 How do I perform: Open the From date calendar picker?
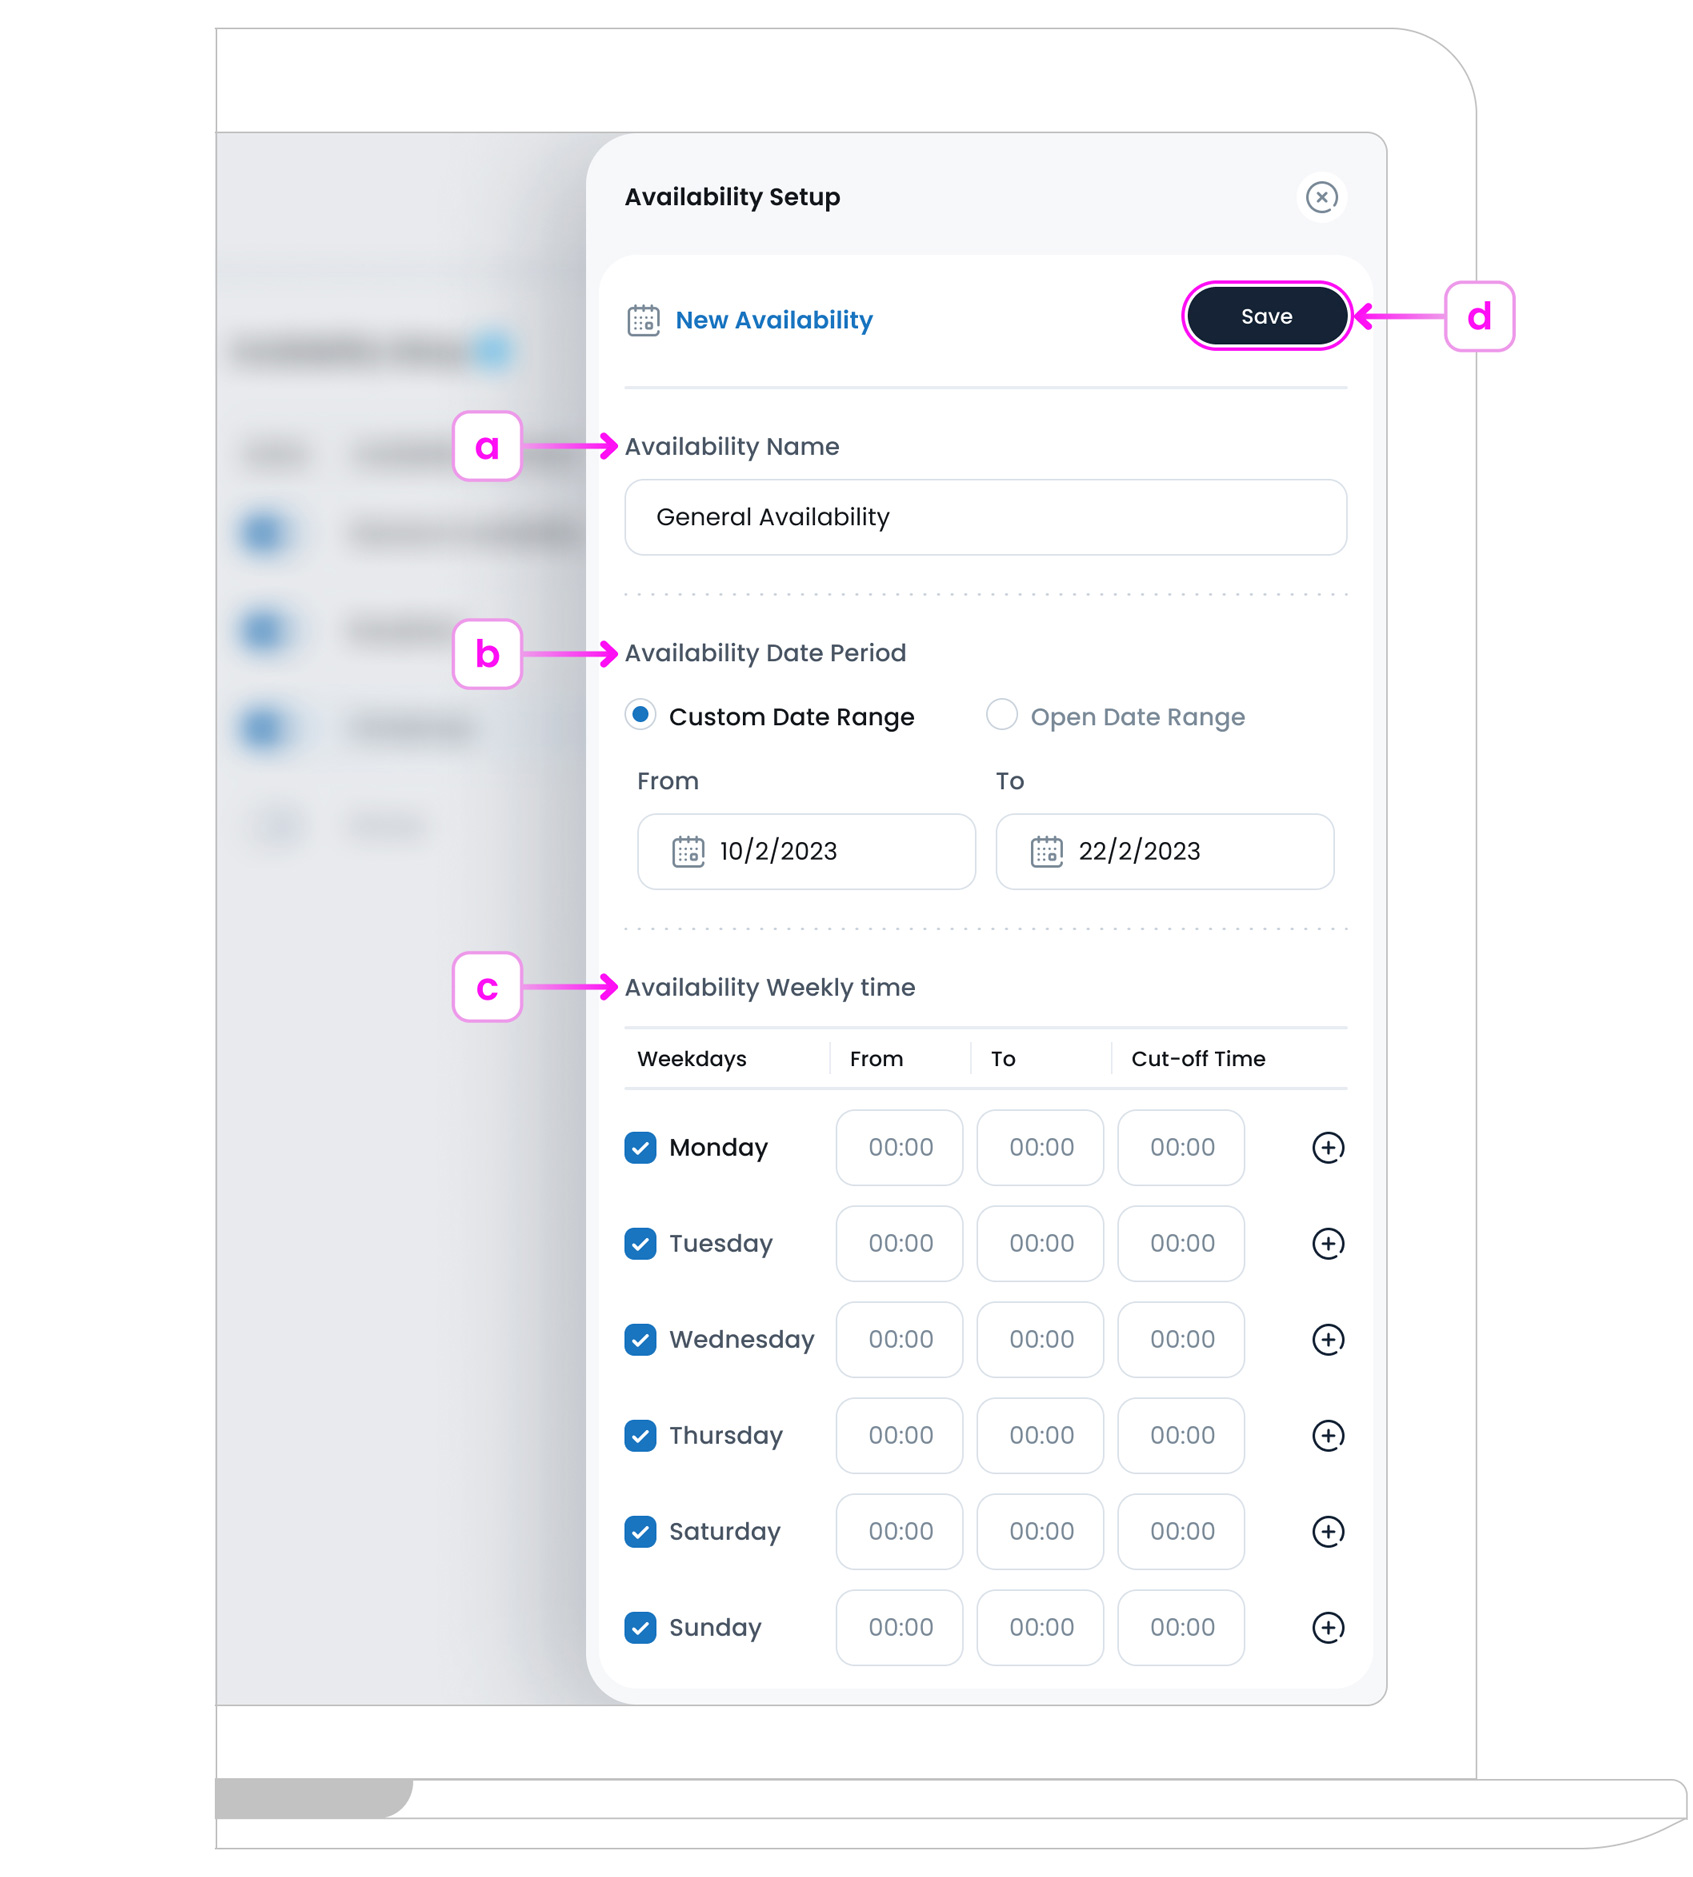pos(687,852)
